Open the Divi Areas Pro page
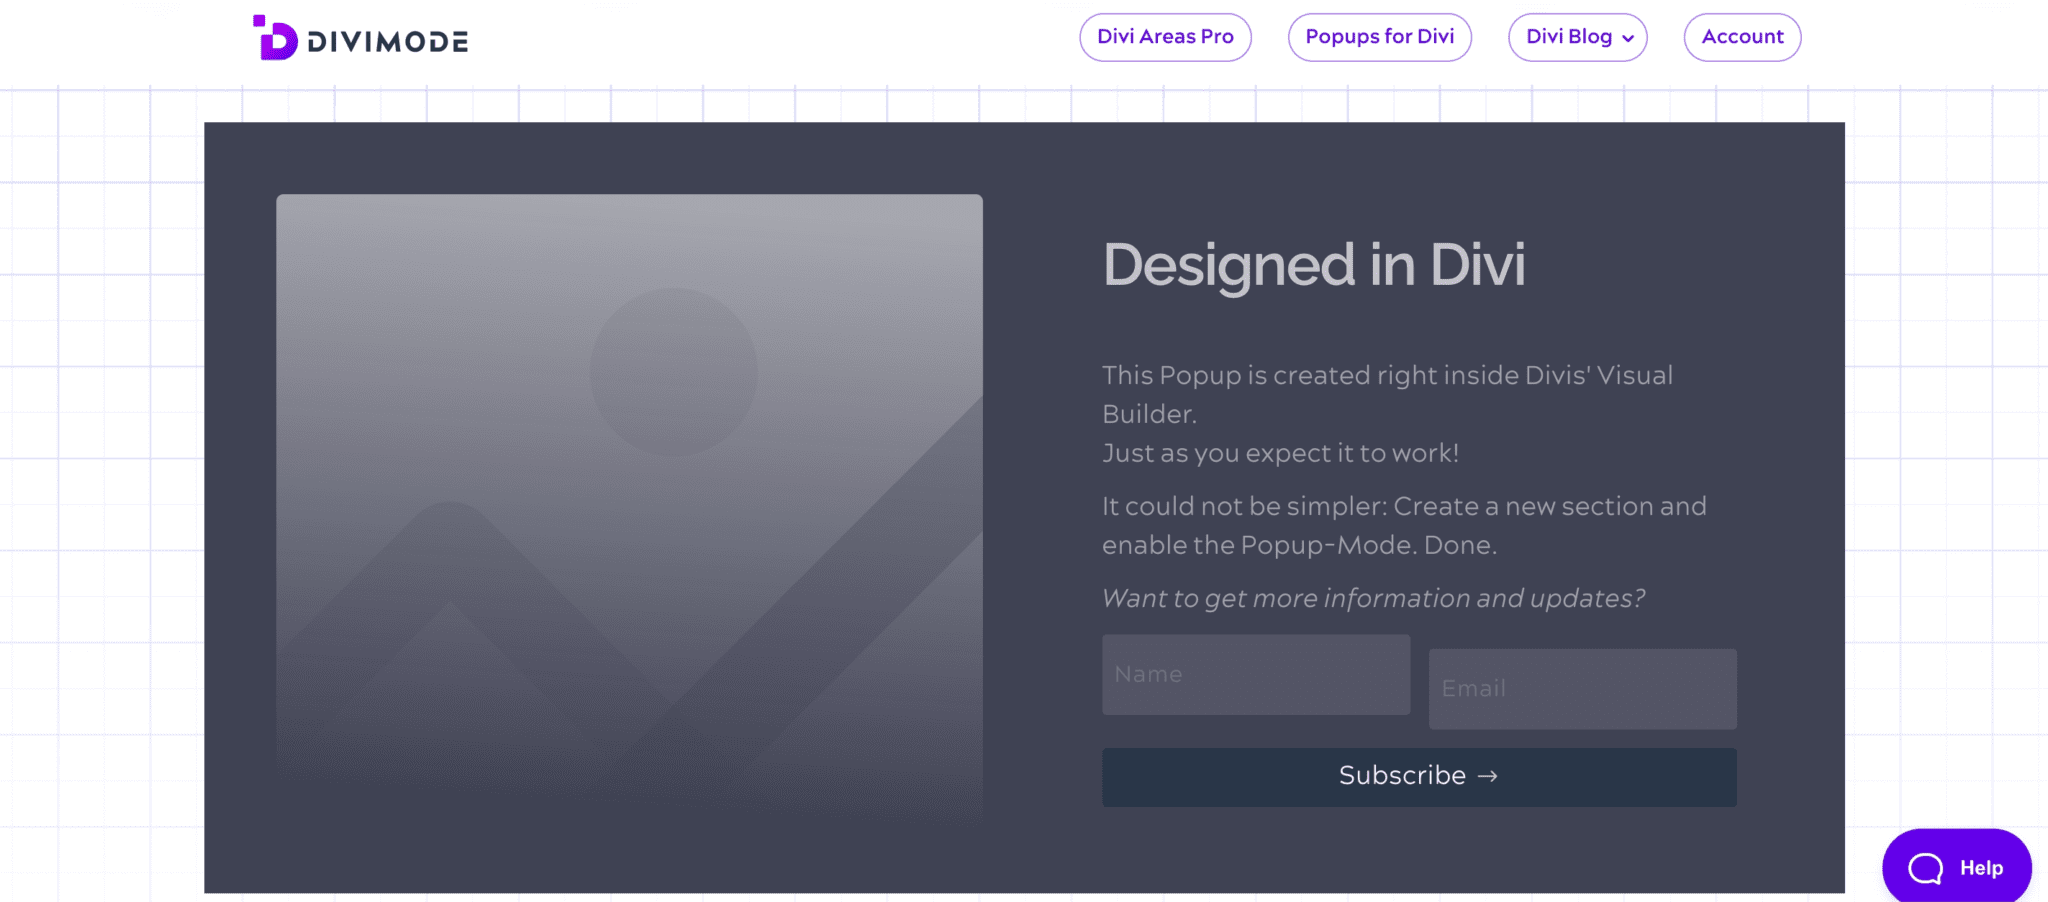This screenshot has height=902, width=2048. pos(1165,37)
